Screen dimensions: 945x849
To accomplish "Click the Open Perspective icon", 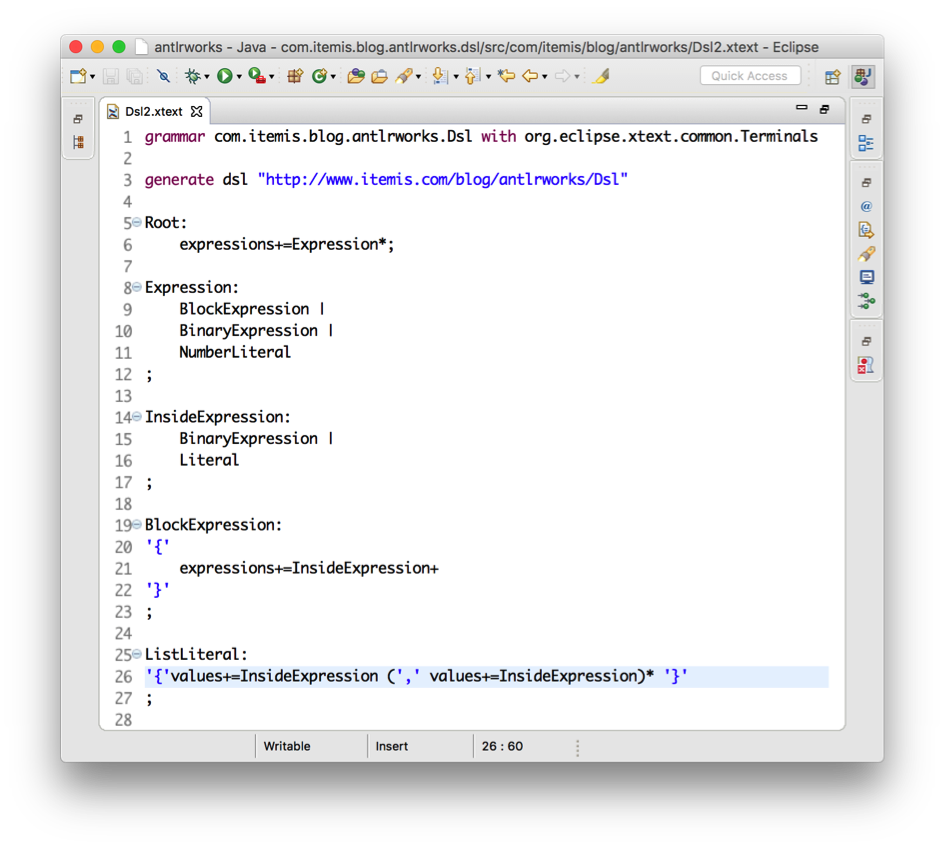I will click(833, 77).
